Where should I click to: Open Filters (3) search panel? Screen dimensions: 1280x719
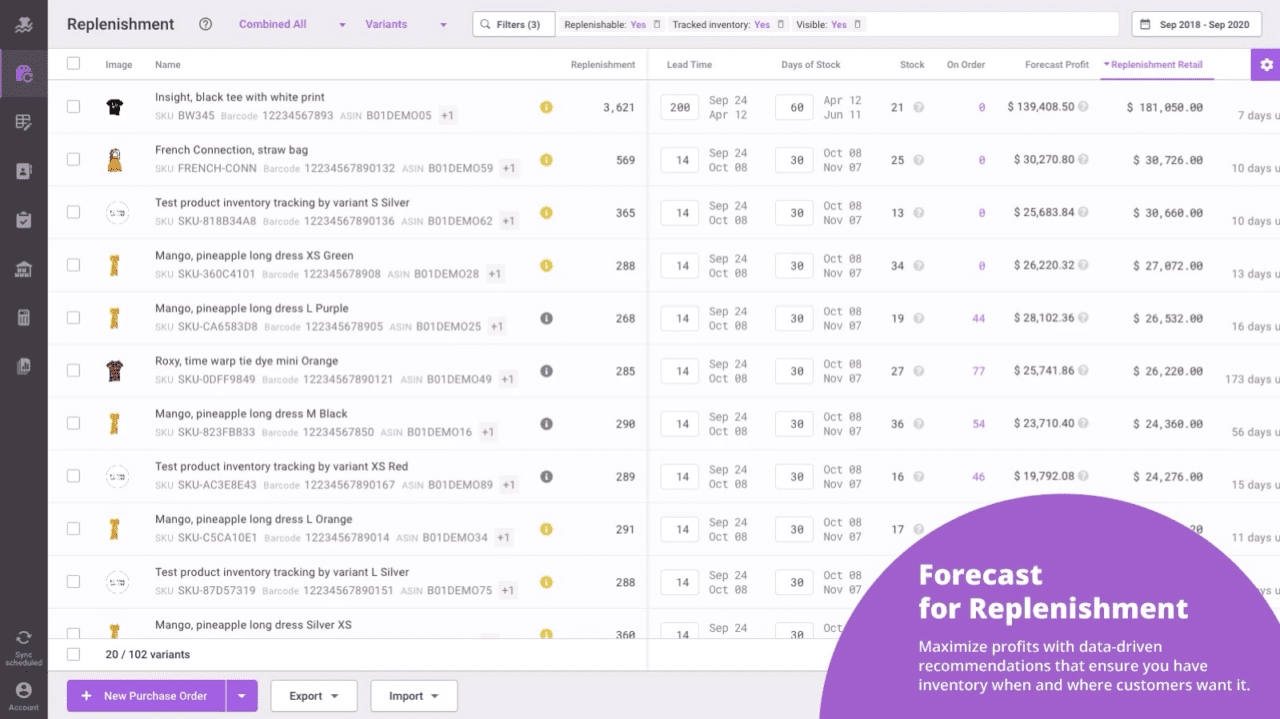513,23
